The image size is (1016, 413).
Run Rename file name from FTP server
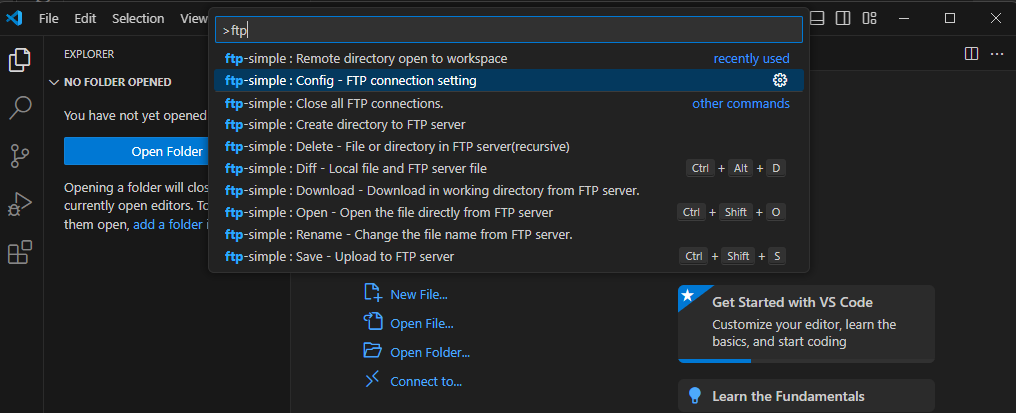tap(509, 235)
